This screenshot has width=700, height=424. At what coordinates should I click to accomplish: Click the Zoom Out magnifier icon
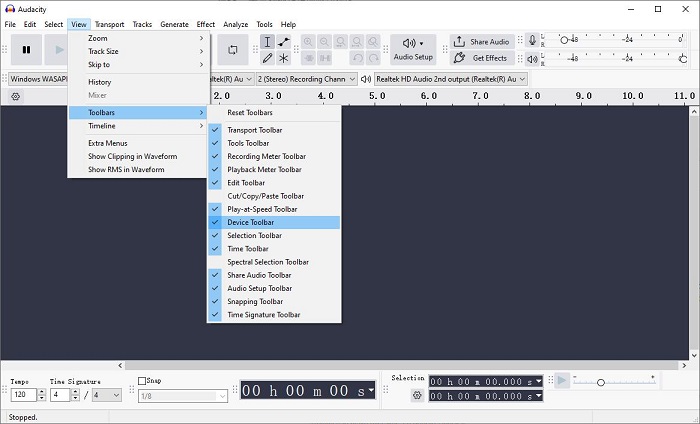click(325, 42)
